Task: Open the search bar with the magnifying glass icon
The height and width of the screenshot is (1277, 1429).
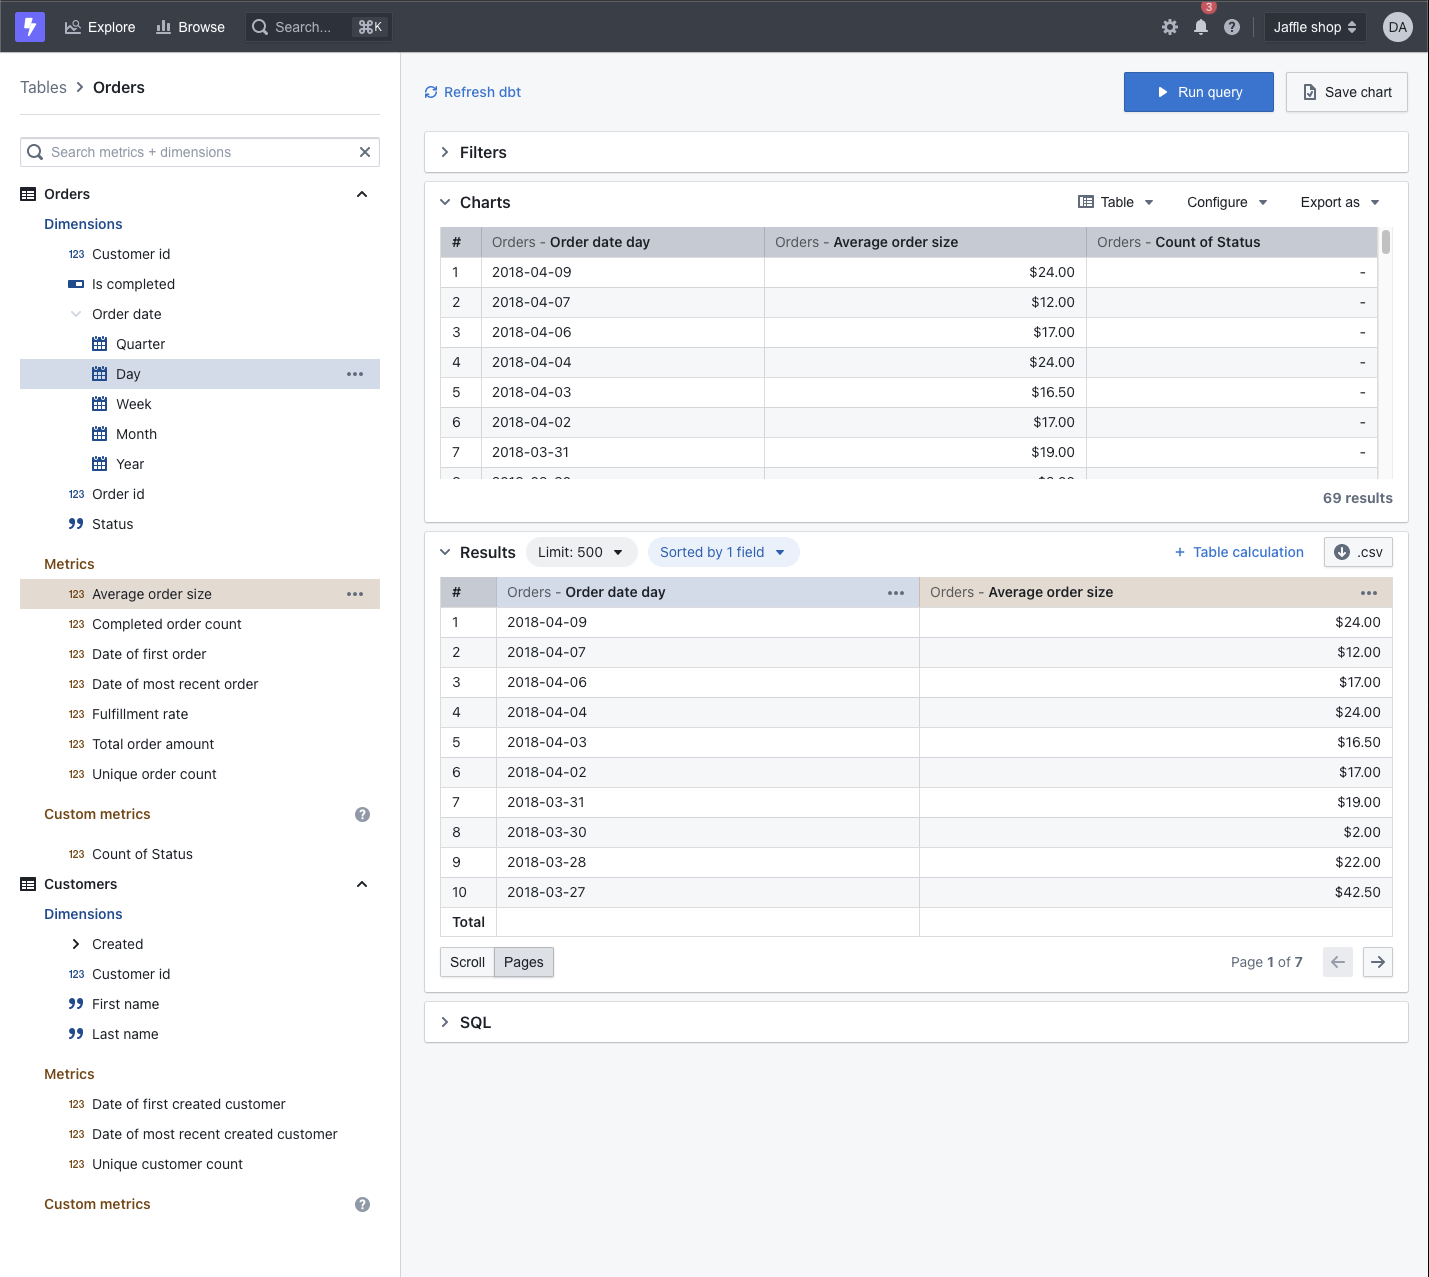Action: click(x=259, y=27)
